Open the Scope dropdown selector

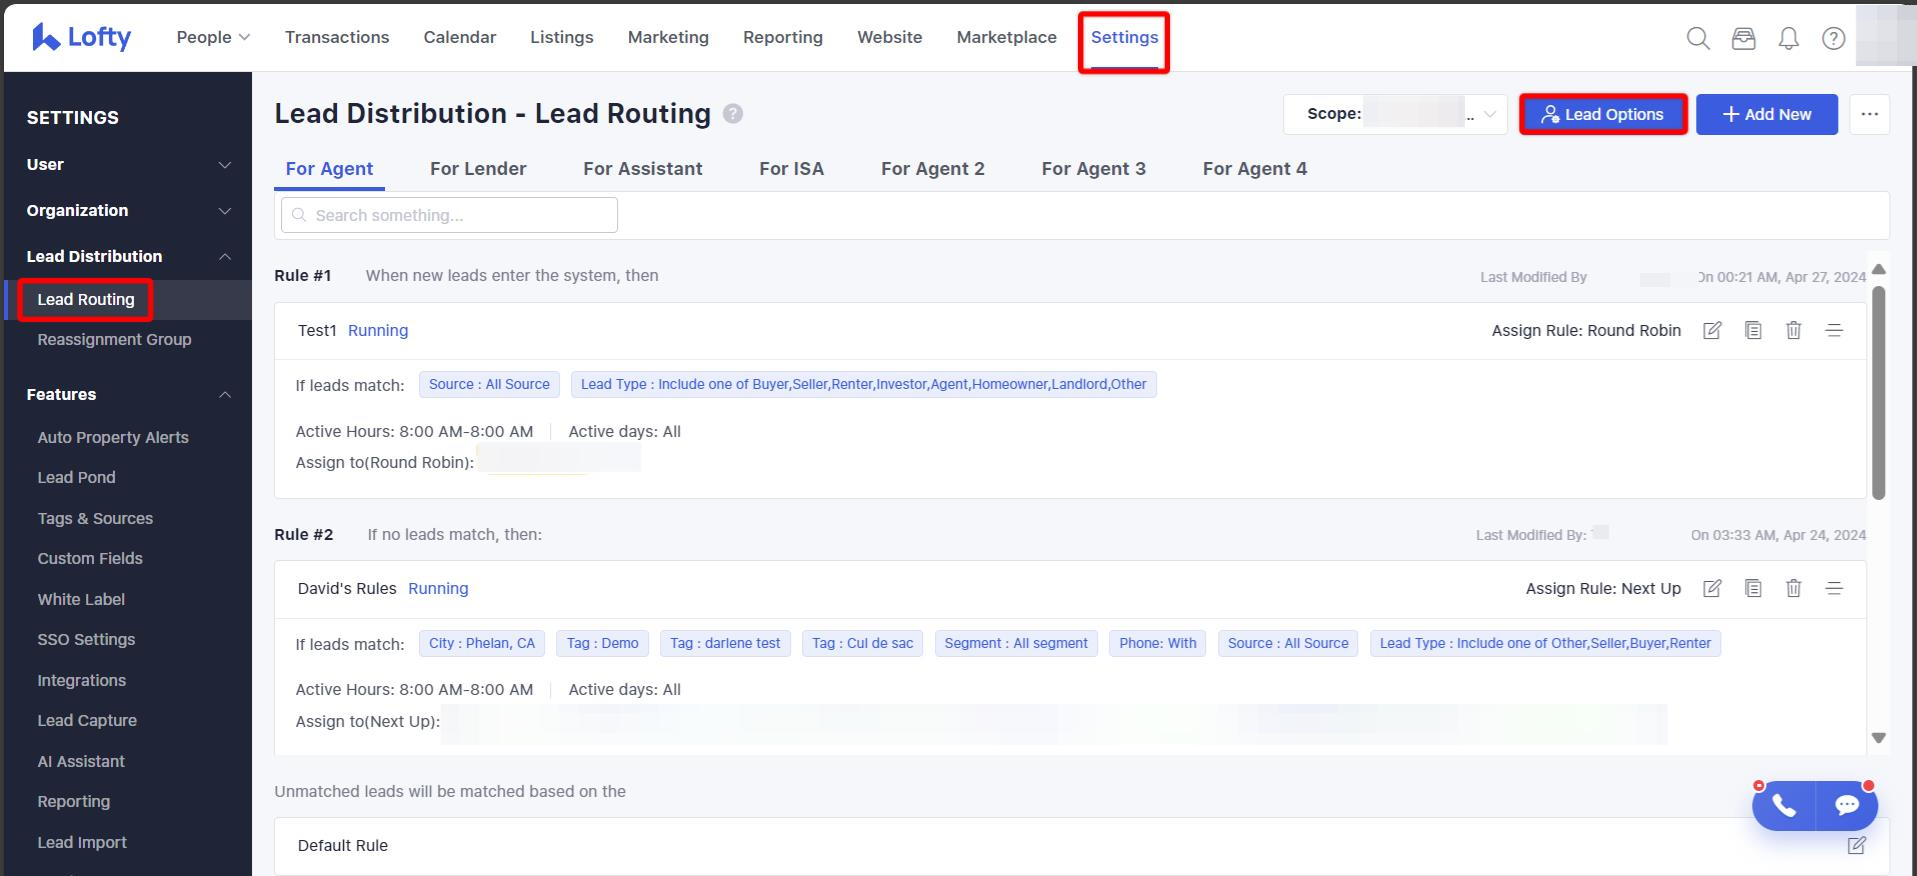point(1394,114)
